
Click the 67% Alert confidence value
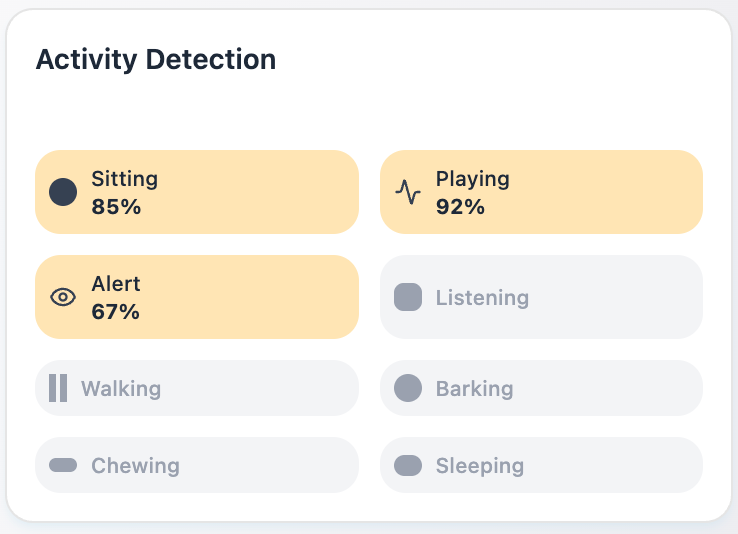pos(115,312)
